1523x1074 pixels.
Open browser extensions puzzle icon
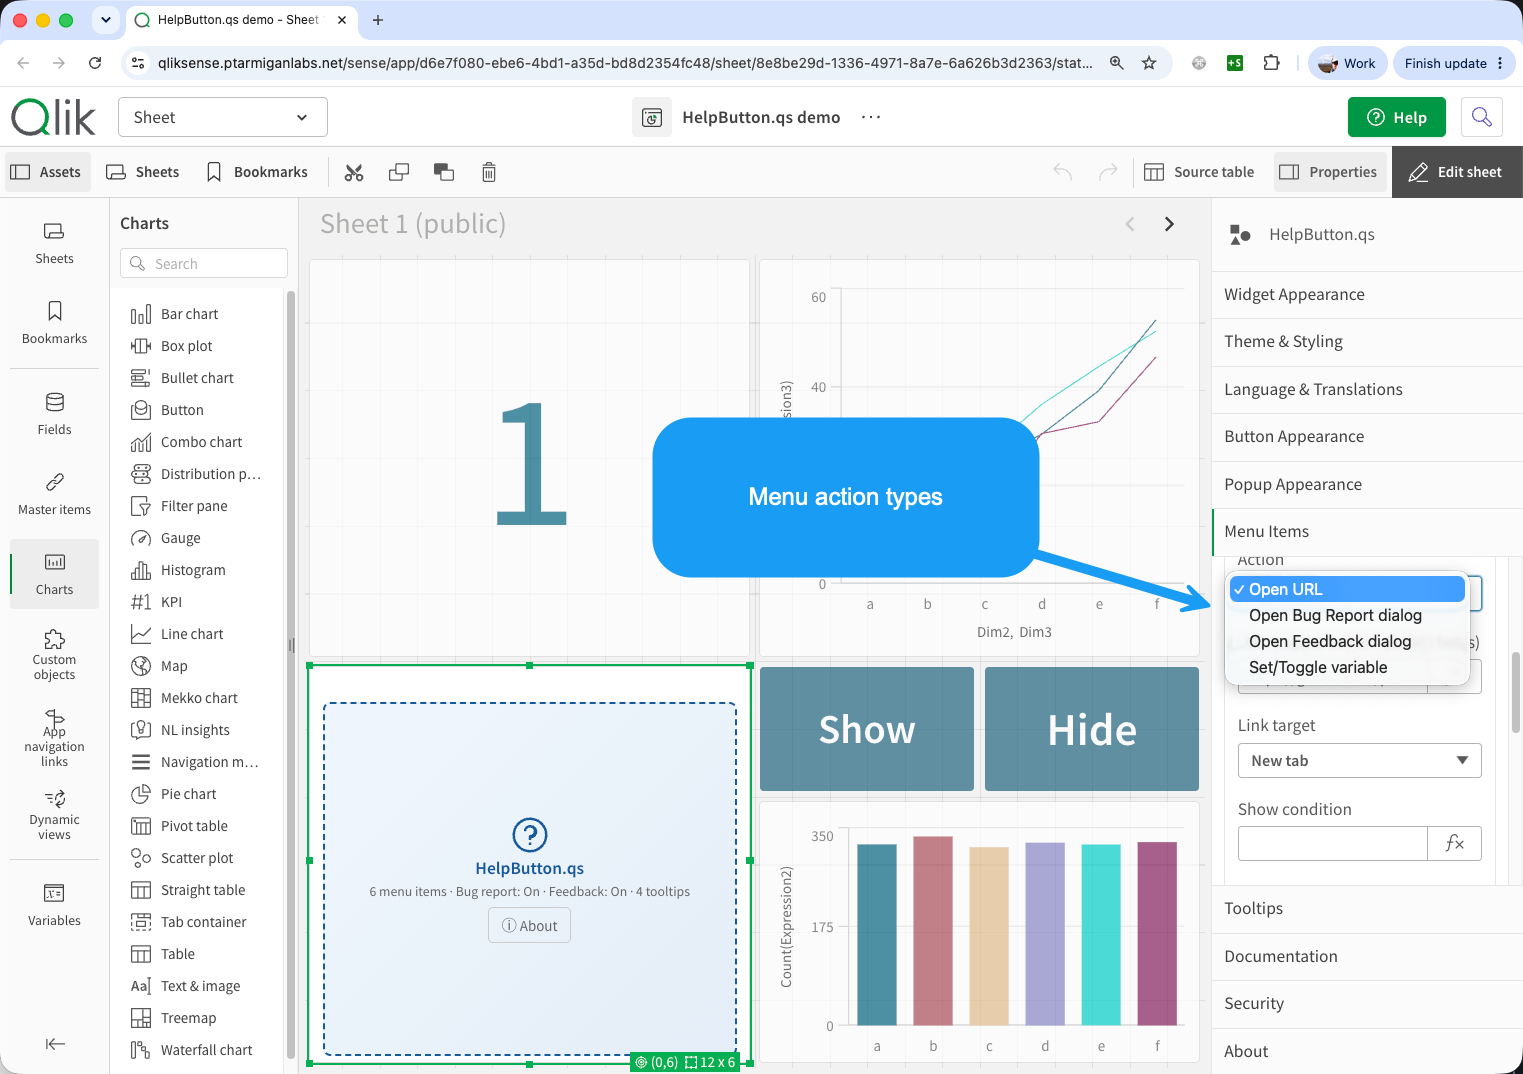(1271, 63)
